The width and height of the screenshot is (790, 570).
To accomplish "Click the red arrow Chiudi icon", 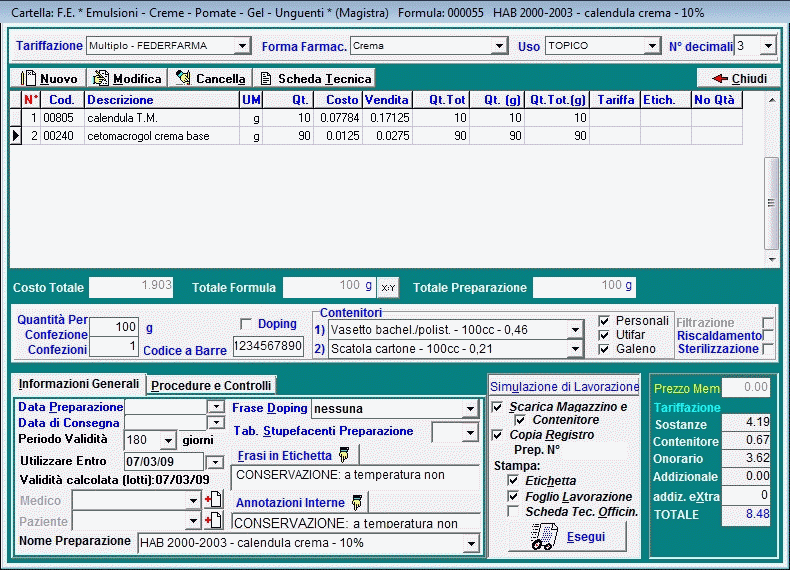I will point(720,79).
